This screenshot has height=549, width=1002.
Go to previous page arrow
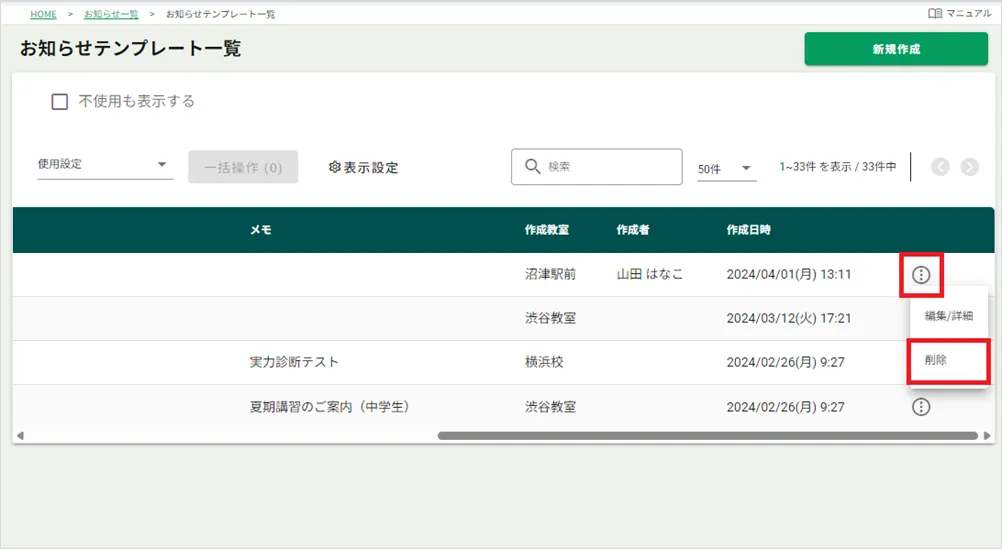(940, 167)
